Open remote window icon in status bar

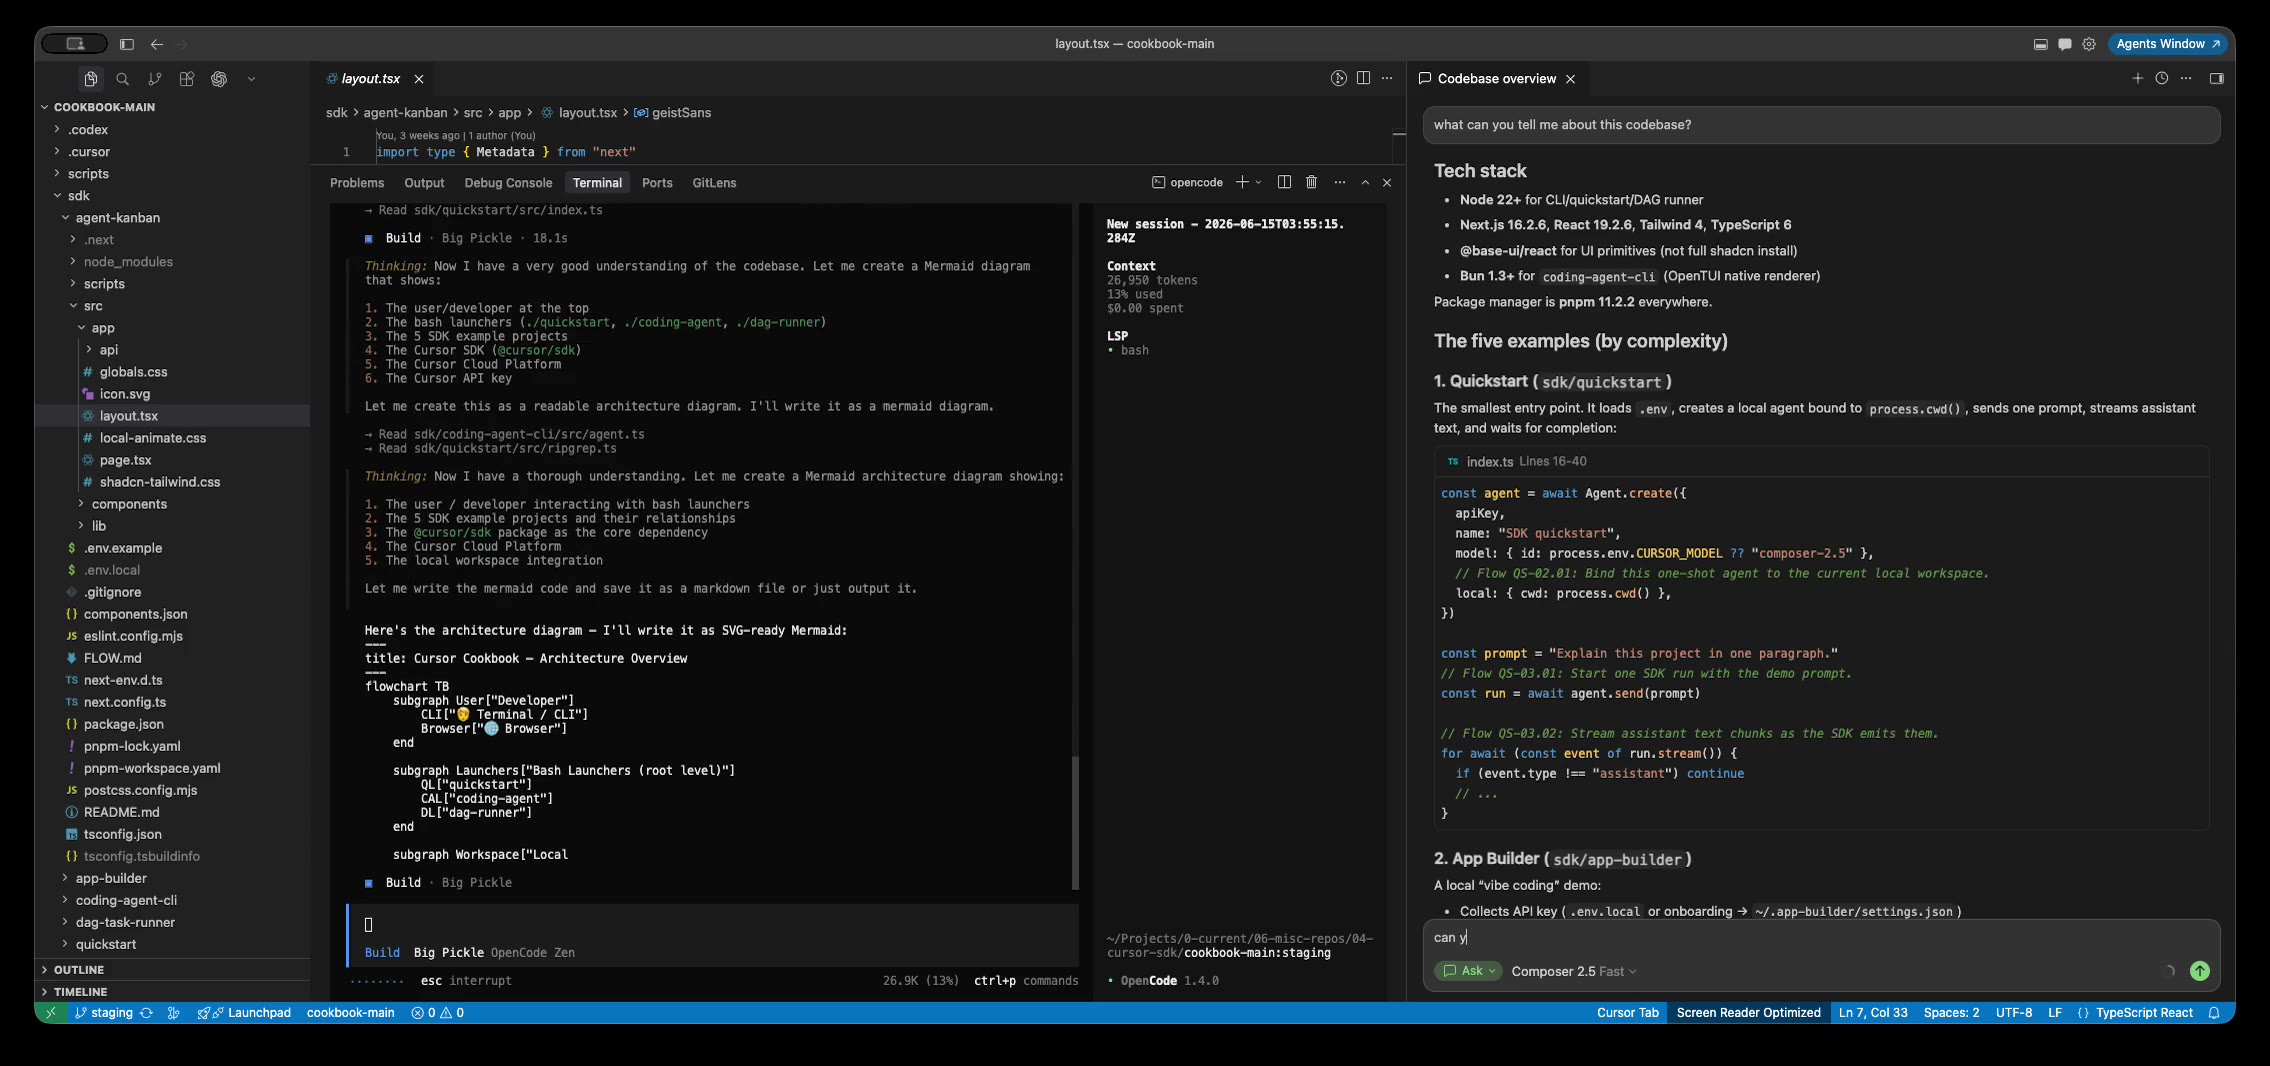coord(51,1013)
